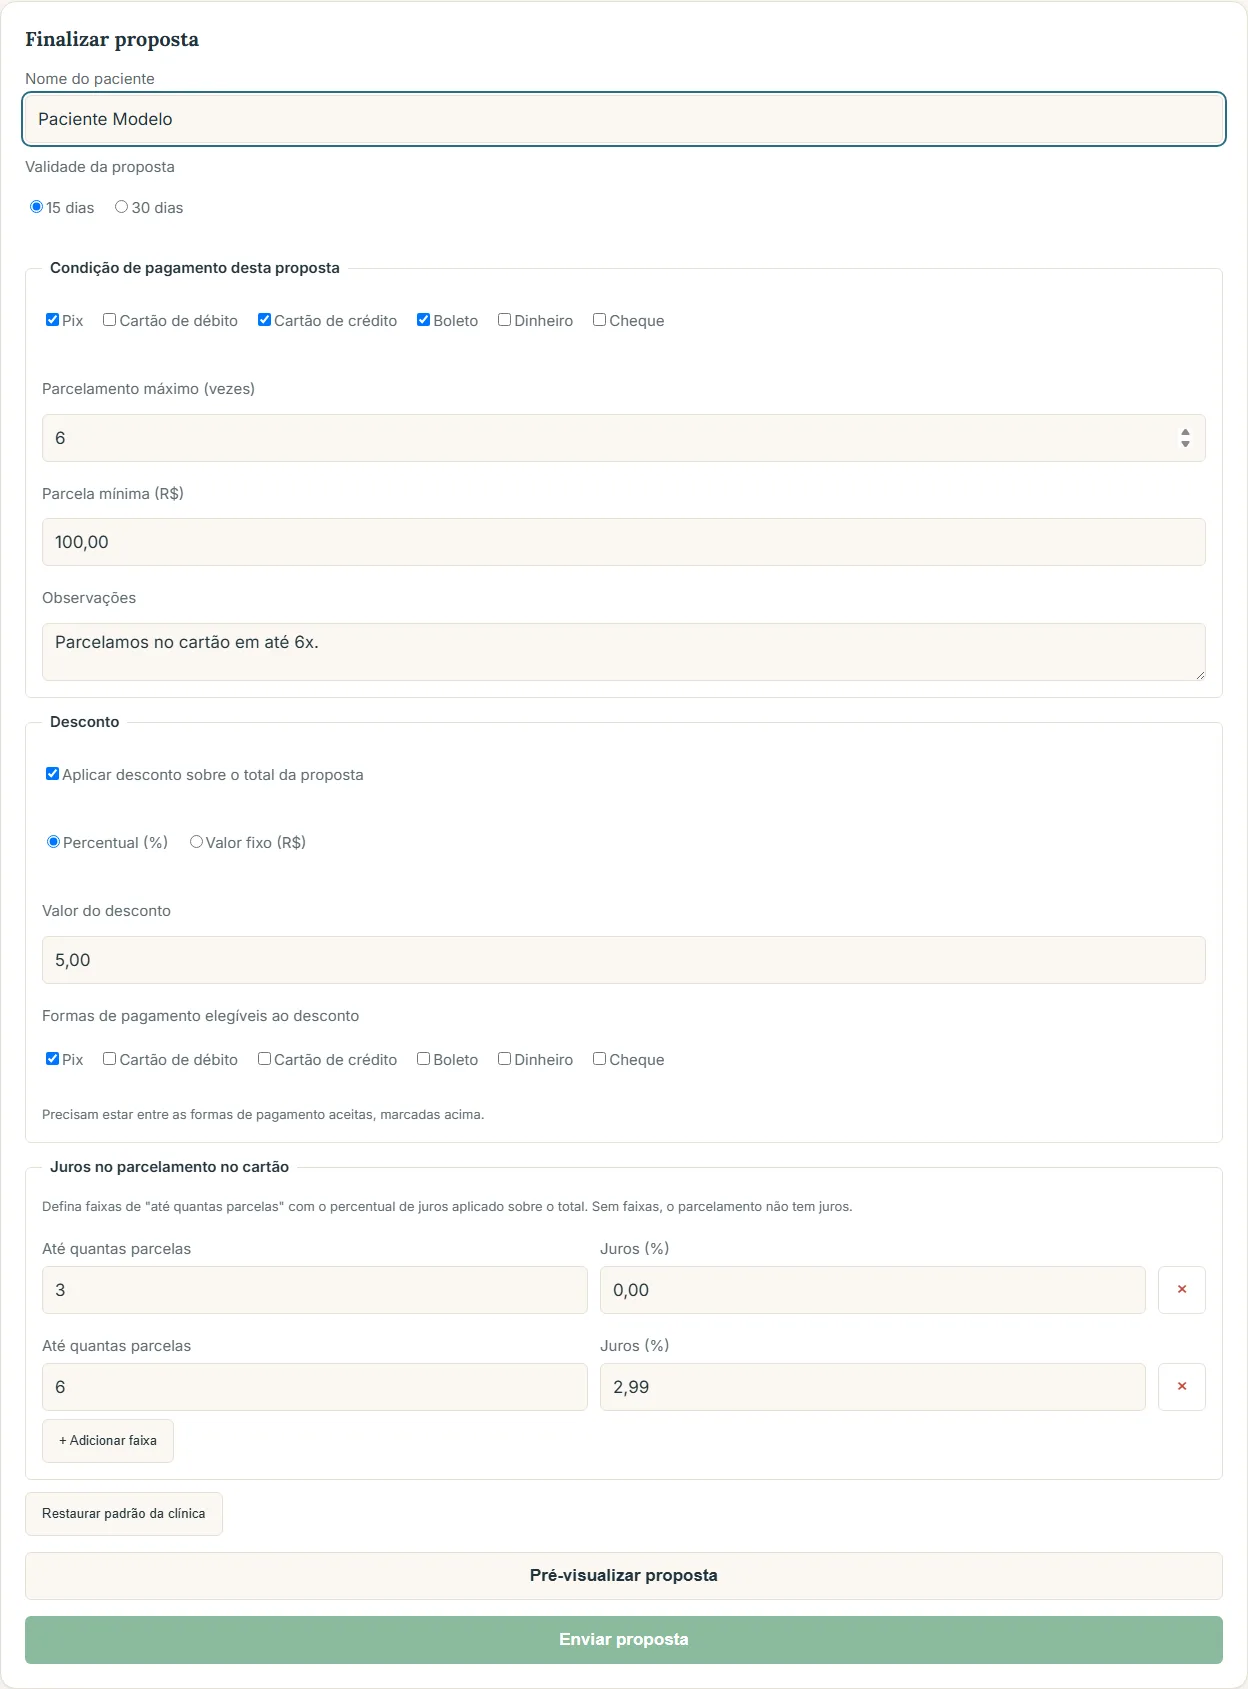This screenshot has width=1248, height=1689.
Task: Click Restaurar padrão da clínica
Action: click(x=124, y=1514)
